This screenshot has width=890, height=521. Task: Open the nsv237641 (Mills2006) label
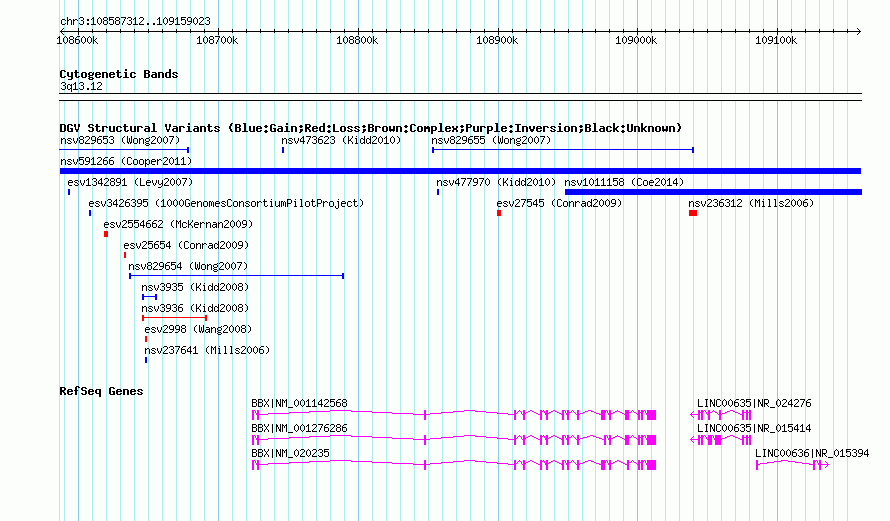pos(207,350)
